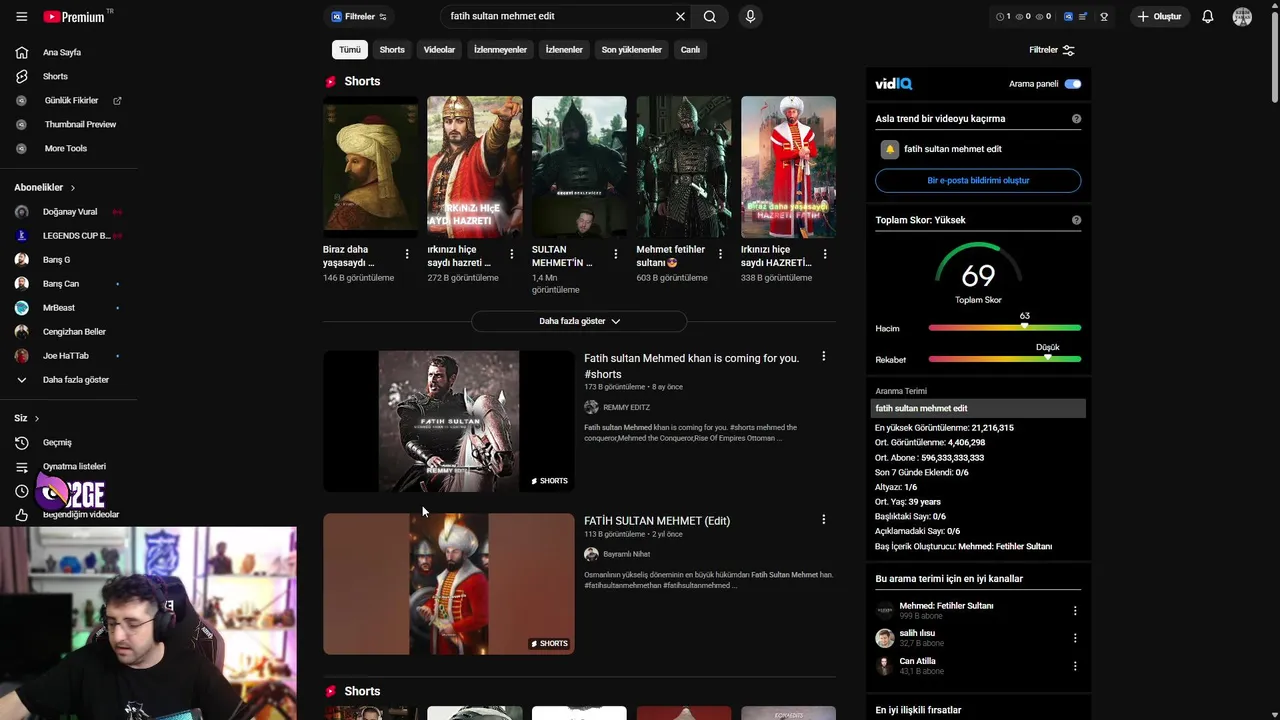Select the Shorts filter chip
The width and height of the screenshot is (1280, 720).
[x=392, y=49]
